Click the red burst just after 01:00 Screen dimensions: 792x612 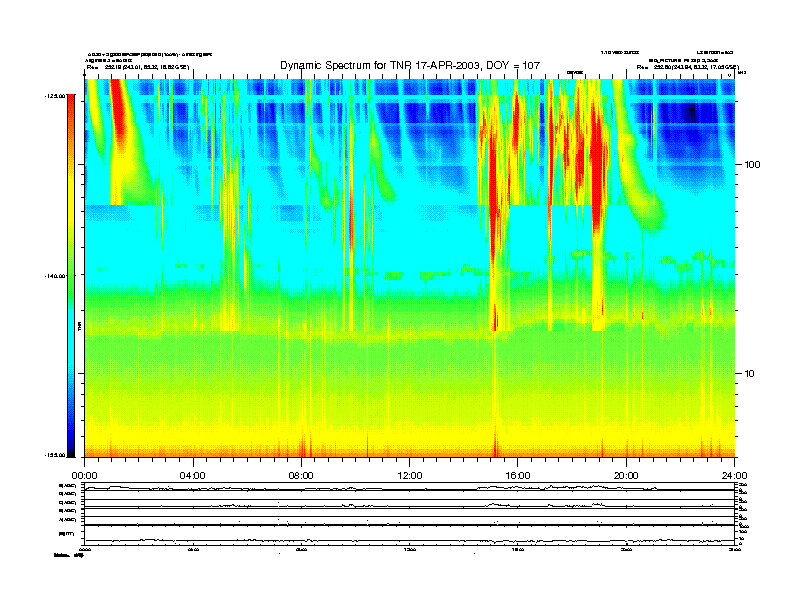point(119,109)
